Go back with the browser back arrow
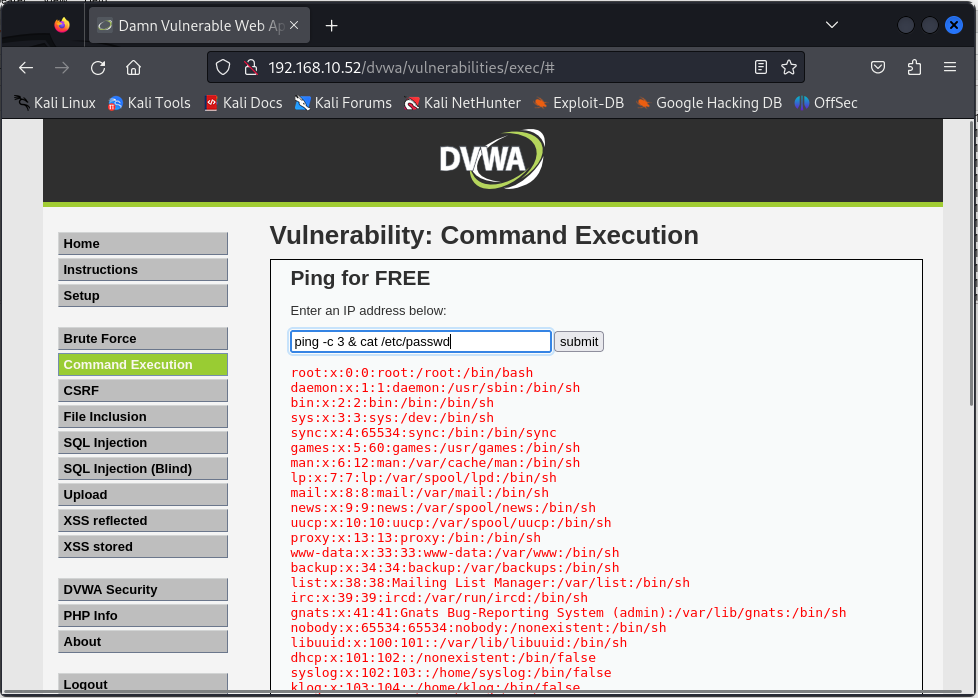This screenshot has height=698, width=978. click(x=26, y=67)
